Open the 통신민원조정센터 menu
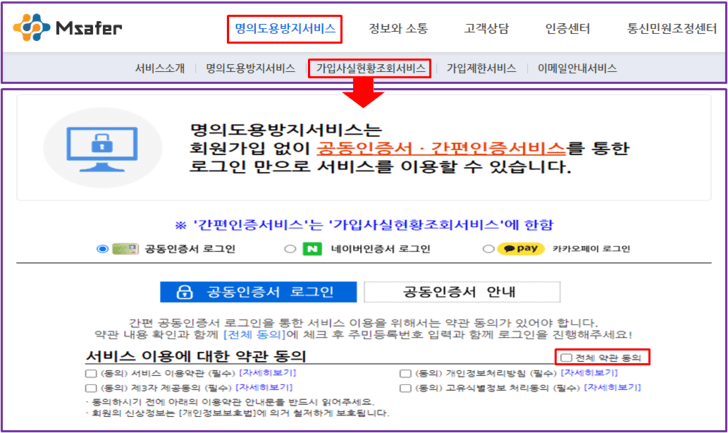Screen dimensions: 728x433 click(671, 29)
